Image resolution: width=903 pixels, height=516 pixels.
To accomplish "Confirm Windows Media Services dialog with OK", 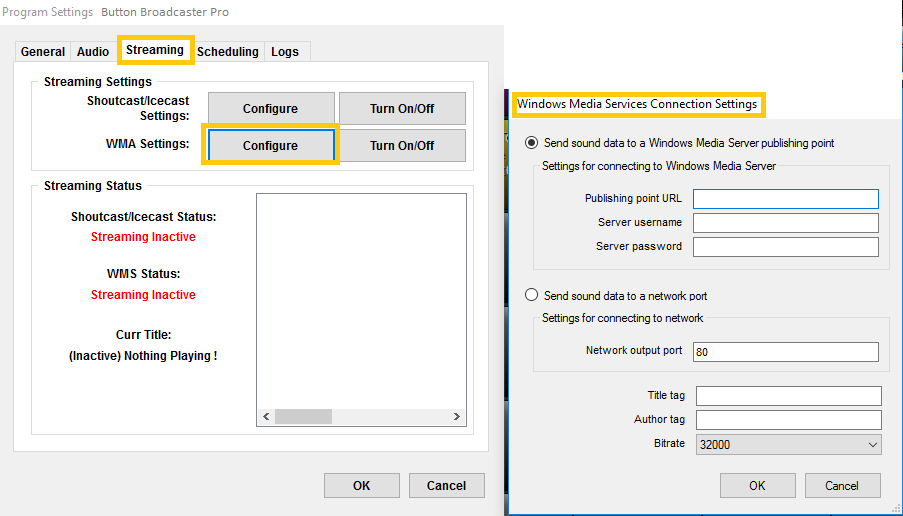I will coord(757,485).
